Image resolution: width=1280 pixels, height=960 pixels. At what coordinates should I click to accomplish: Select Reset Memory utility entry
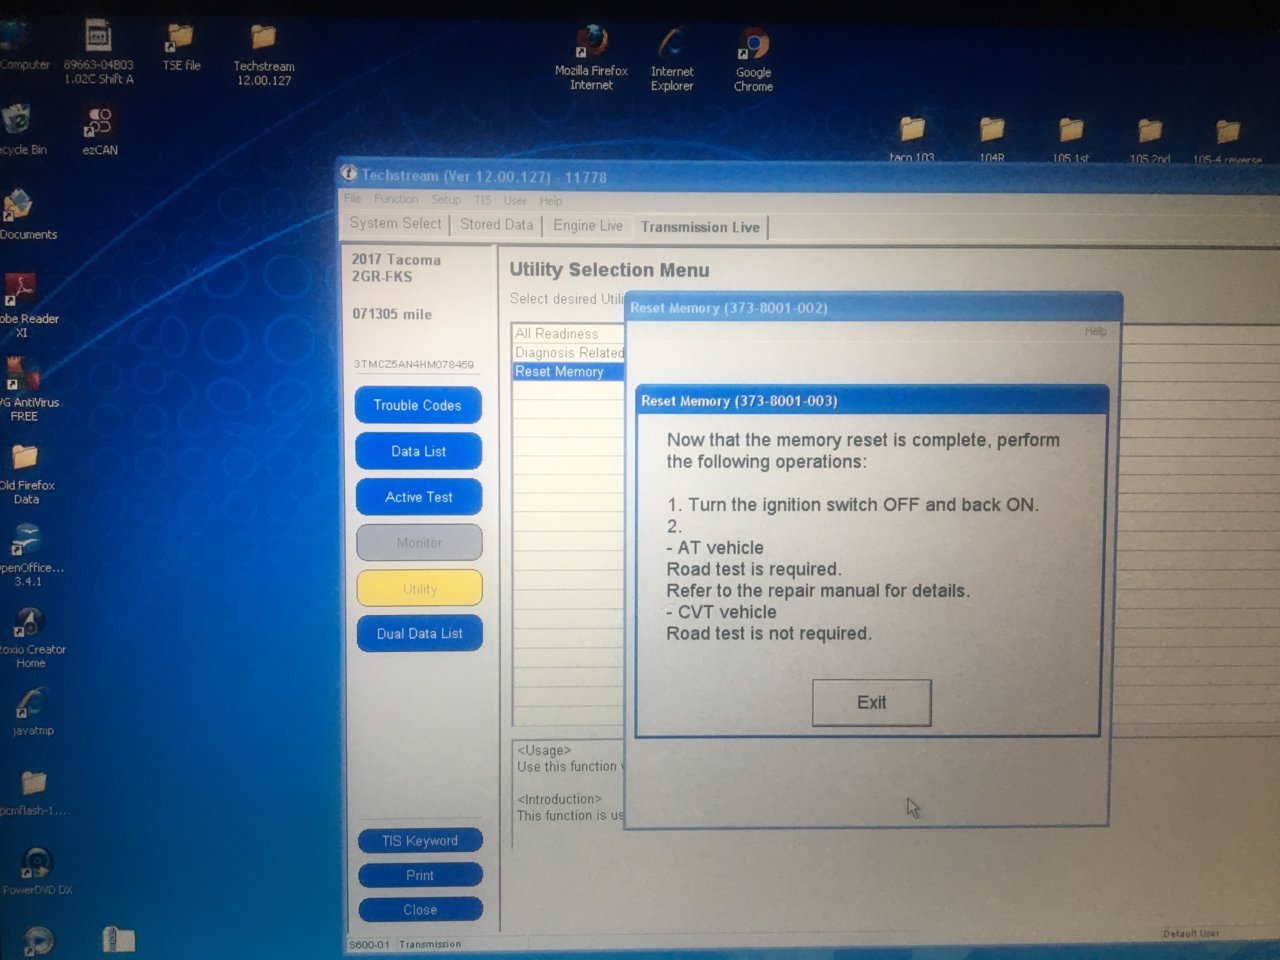(x=568, y=371)
